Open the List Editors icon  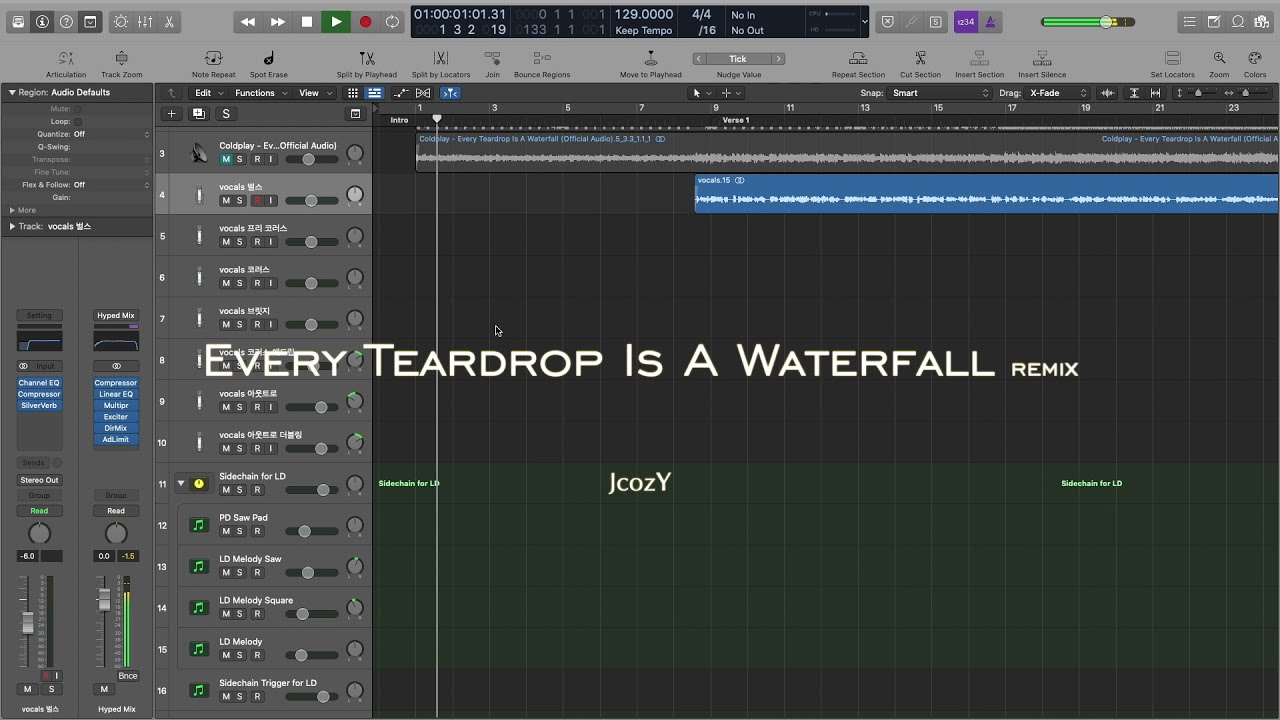(1189, 22)
